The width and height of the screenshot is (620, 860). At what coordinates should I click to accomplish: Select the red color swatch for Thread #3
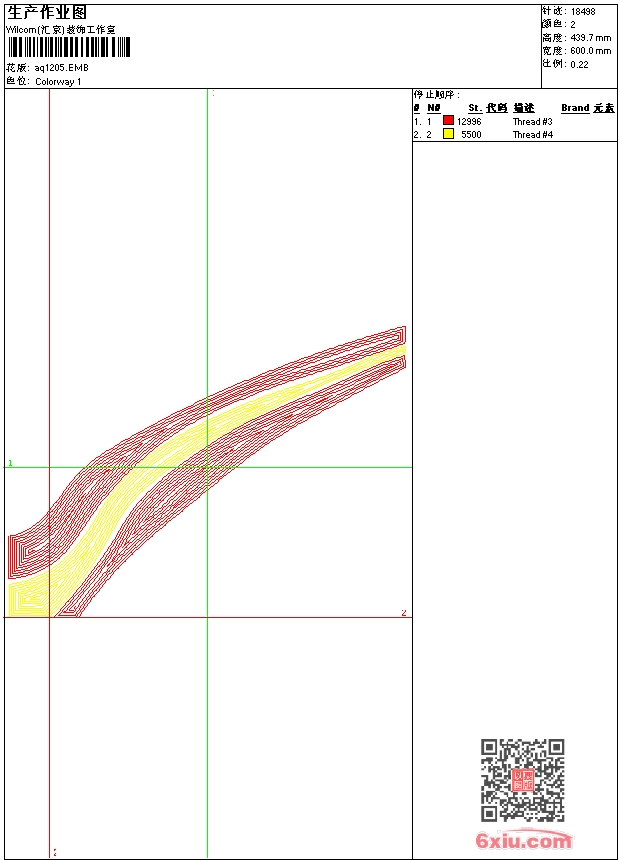click(x=448, y=121)
